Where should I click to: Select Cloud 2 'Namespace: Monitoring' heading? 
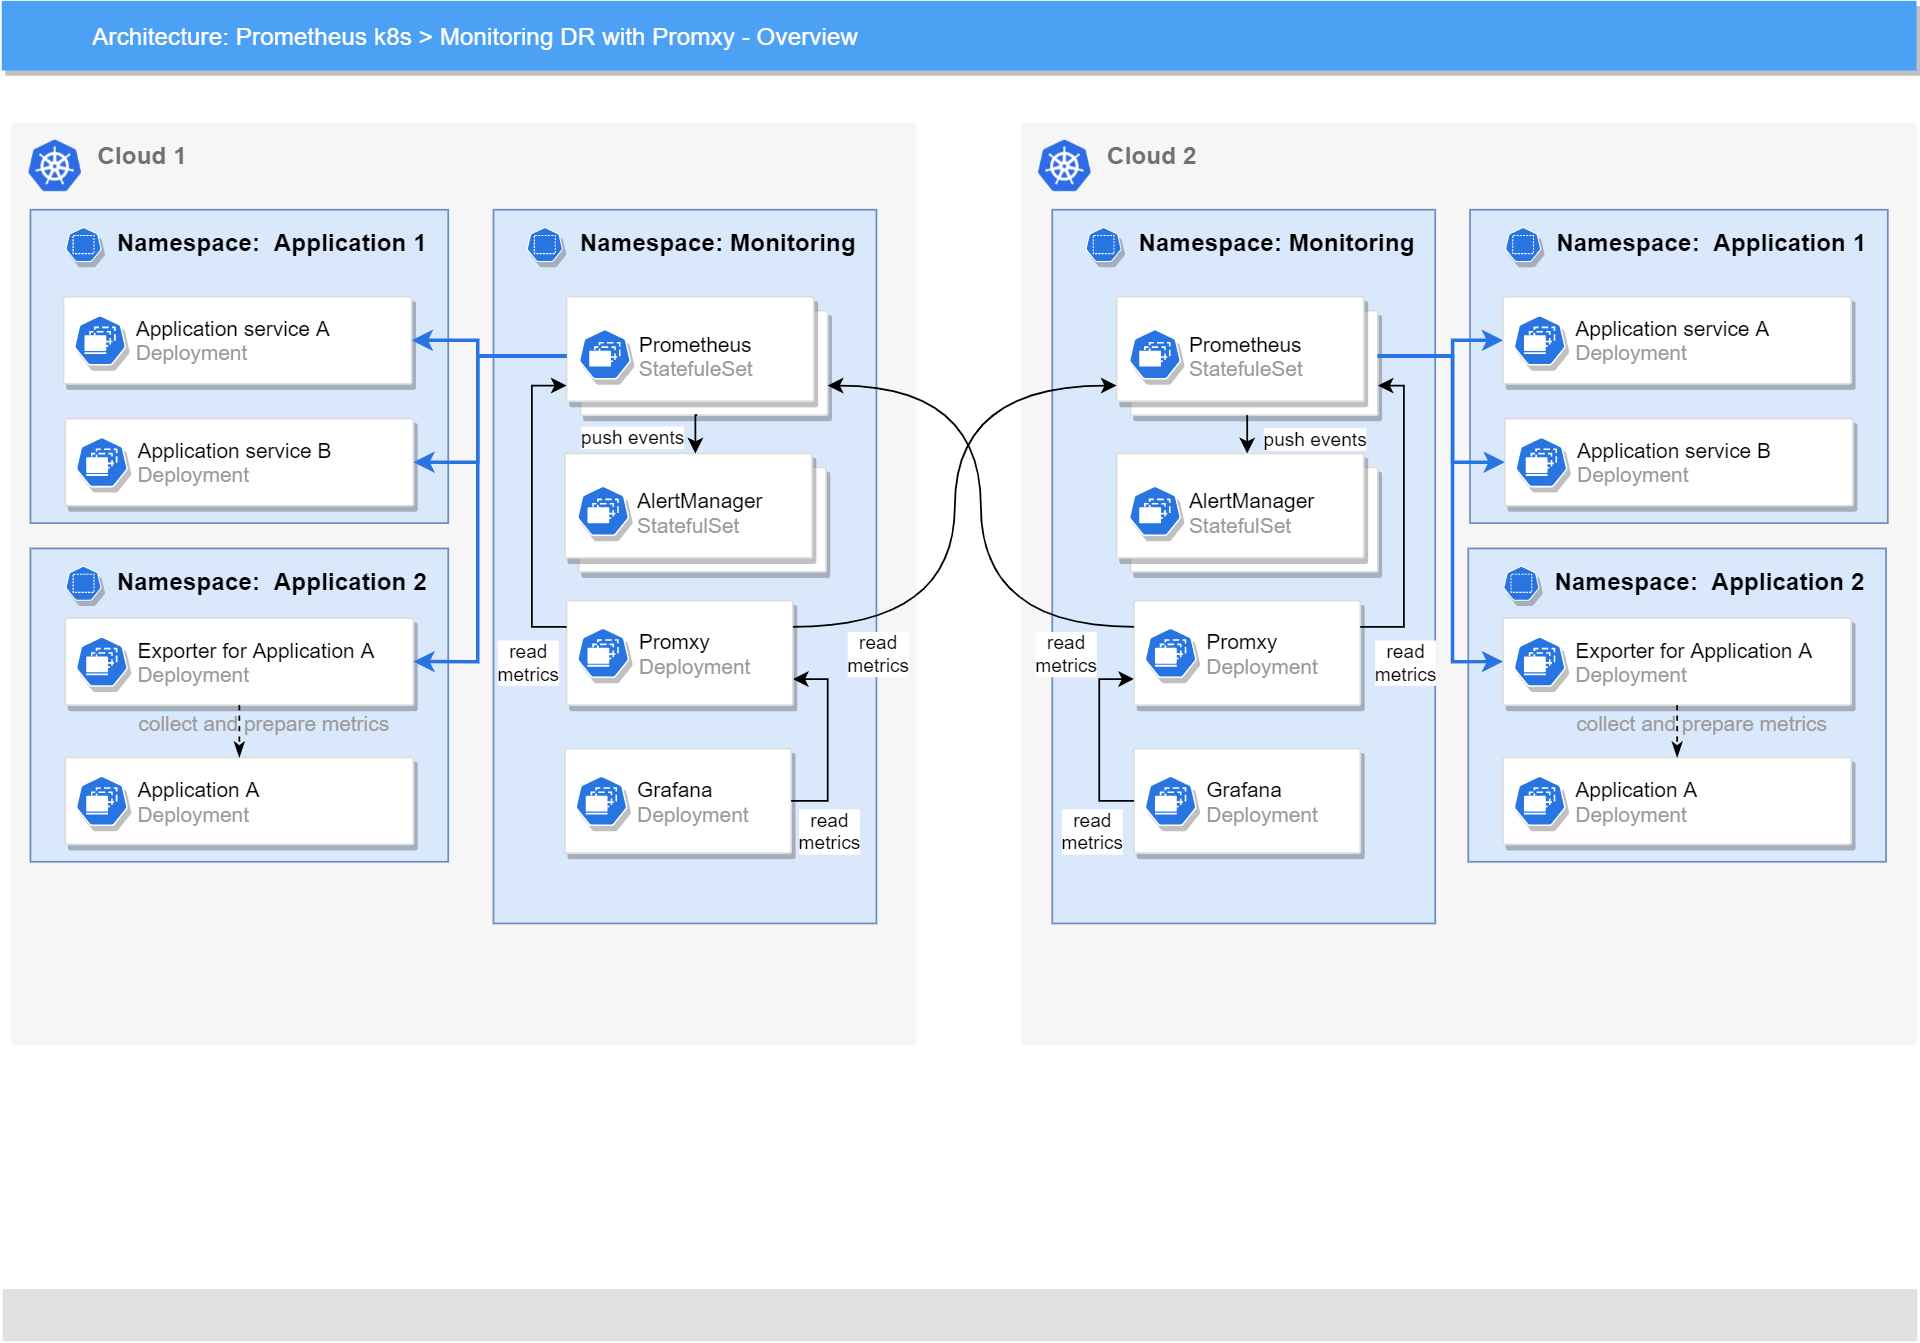click(1276, 243)
